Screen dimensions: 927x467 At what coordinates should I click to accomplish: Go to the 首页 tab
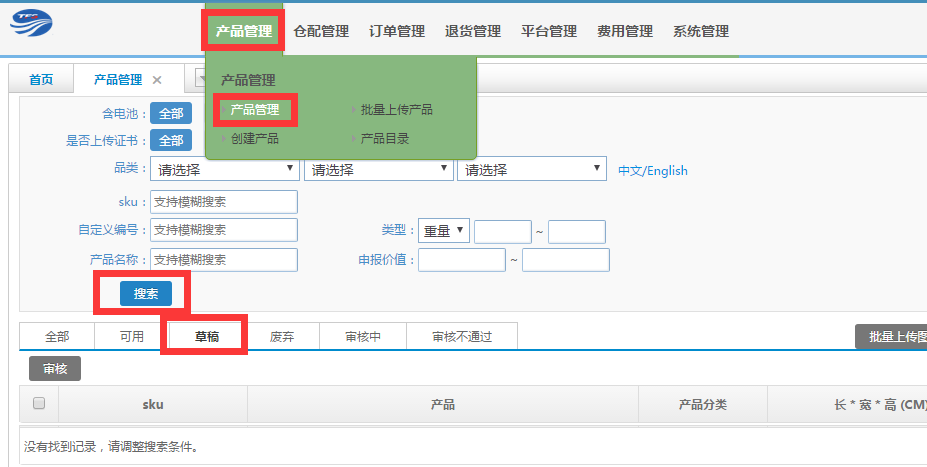pyautogui.click(x=41, y=80)
